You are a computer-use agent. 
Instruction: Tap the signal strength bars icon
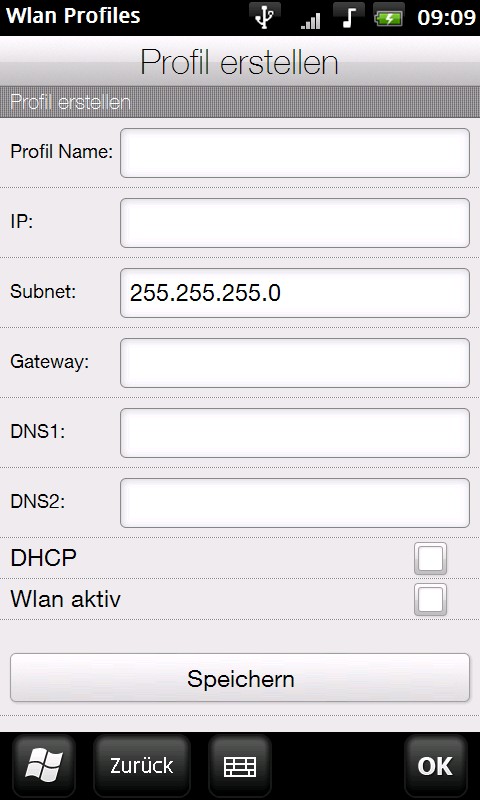(310, 20)
